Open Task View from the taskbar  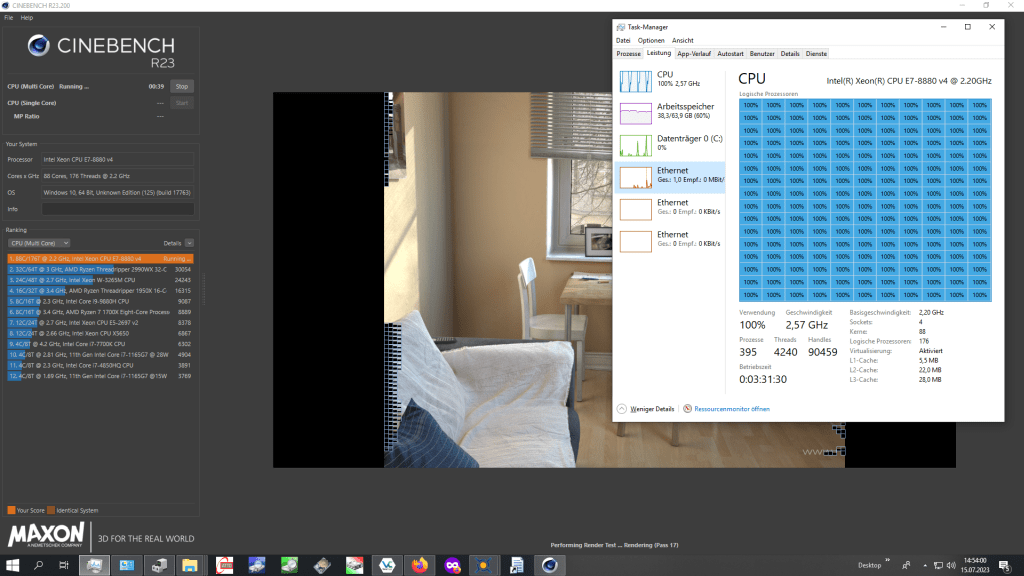pyautogui.click(x=63, y=565)
